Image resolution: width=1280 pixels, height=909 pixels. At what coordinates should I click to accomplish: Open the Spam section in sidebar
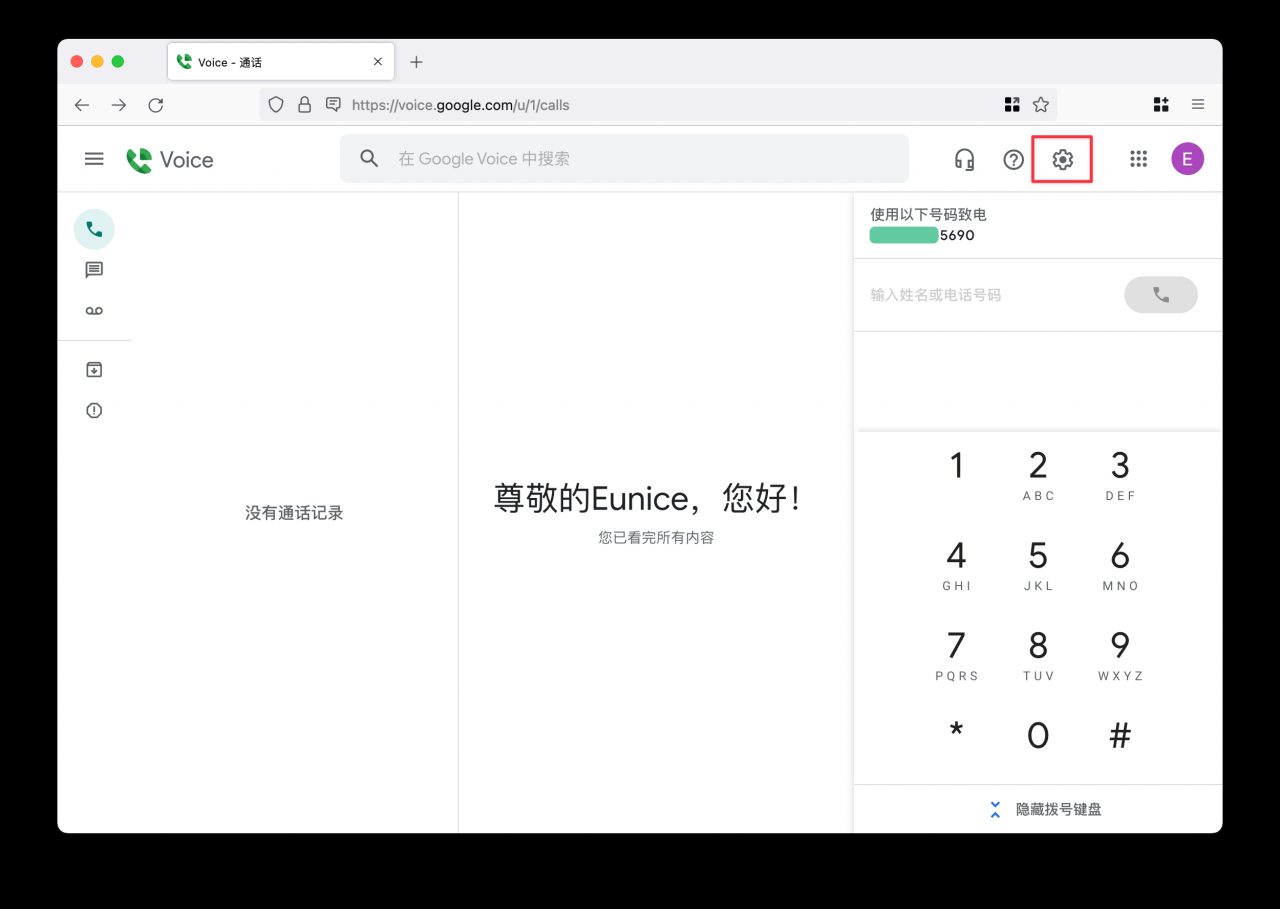coord(94,410)
